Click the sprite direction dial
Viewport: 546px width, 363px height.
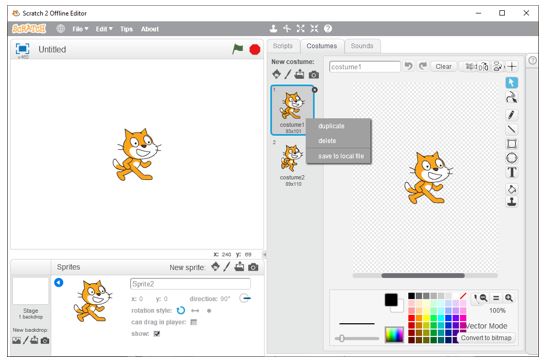(x=245, y=298)
